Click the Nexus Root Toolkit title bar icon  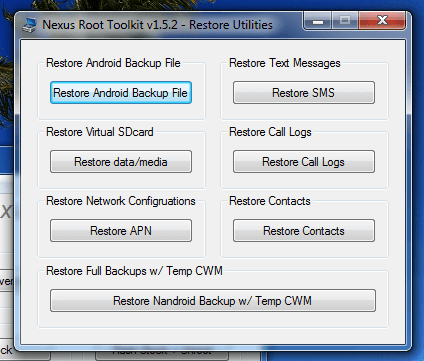click(29, 25)
